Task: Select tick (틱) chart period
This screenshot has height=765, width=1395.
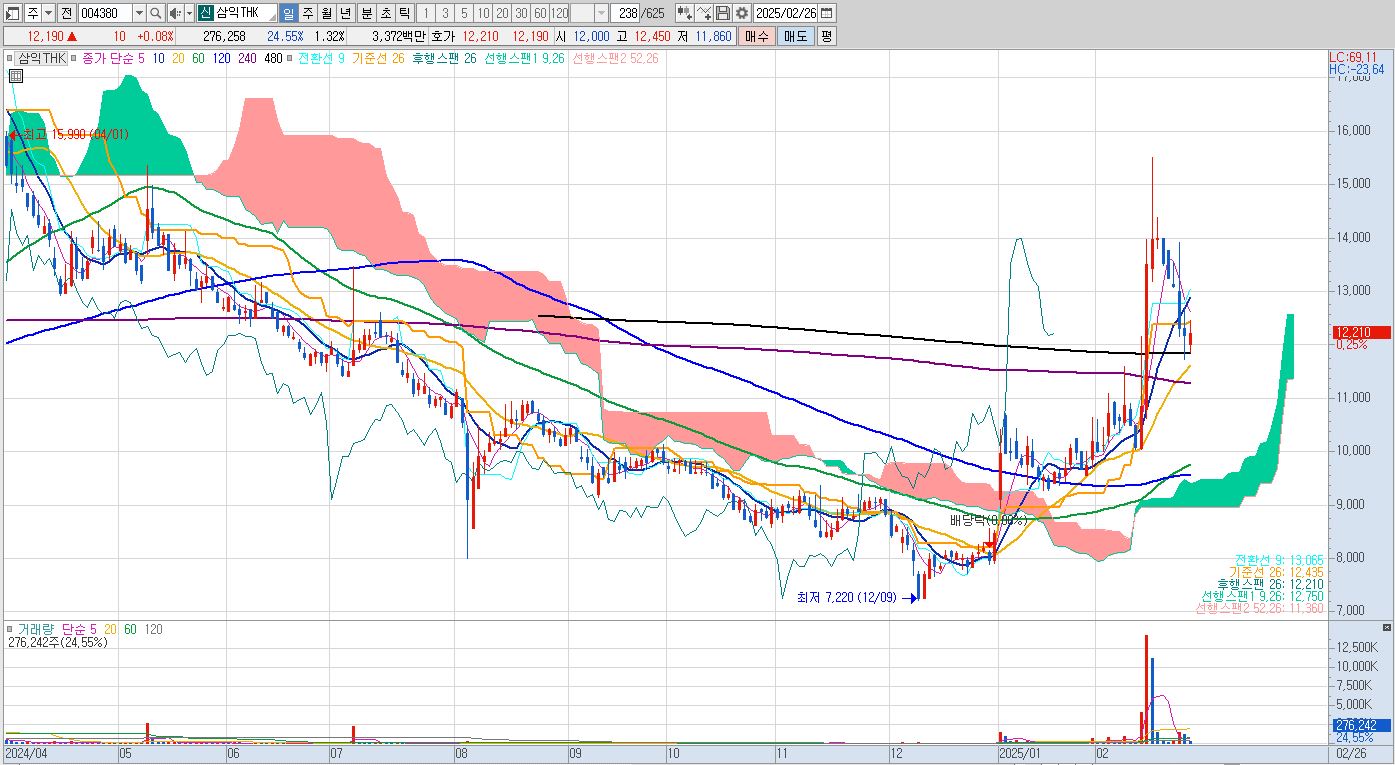Action: click(x=403, y=13)
